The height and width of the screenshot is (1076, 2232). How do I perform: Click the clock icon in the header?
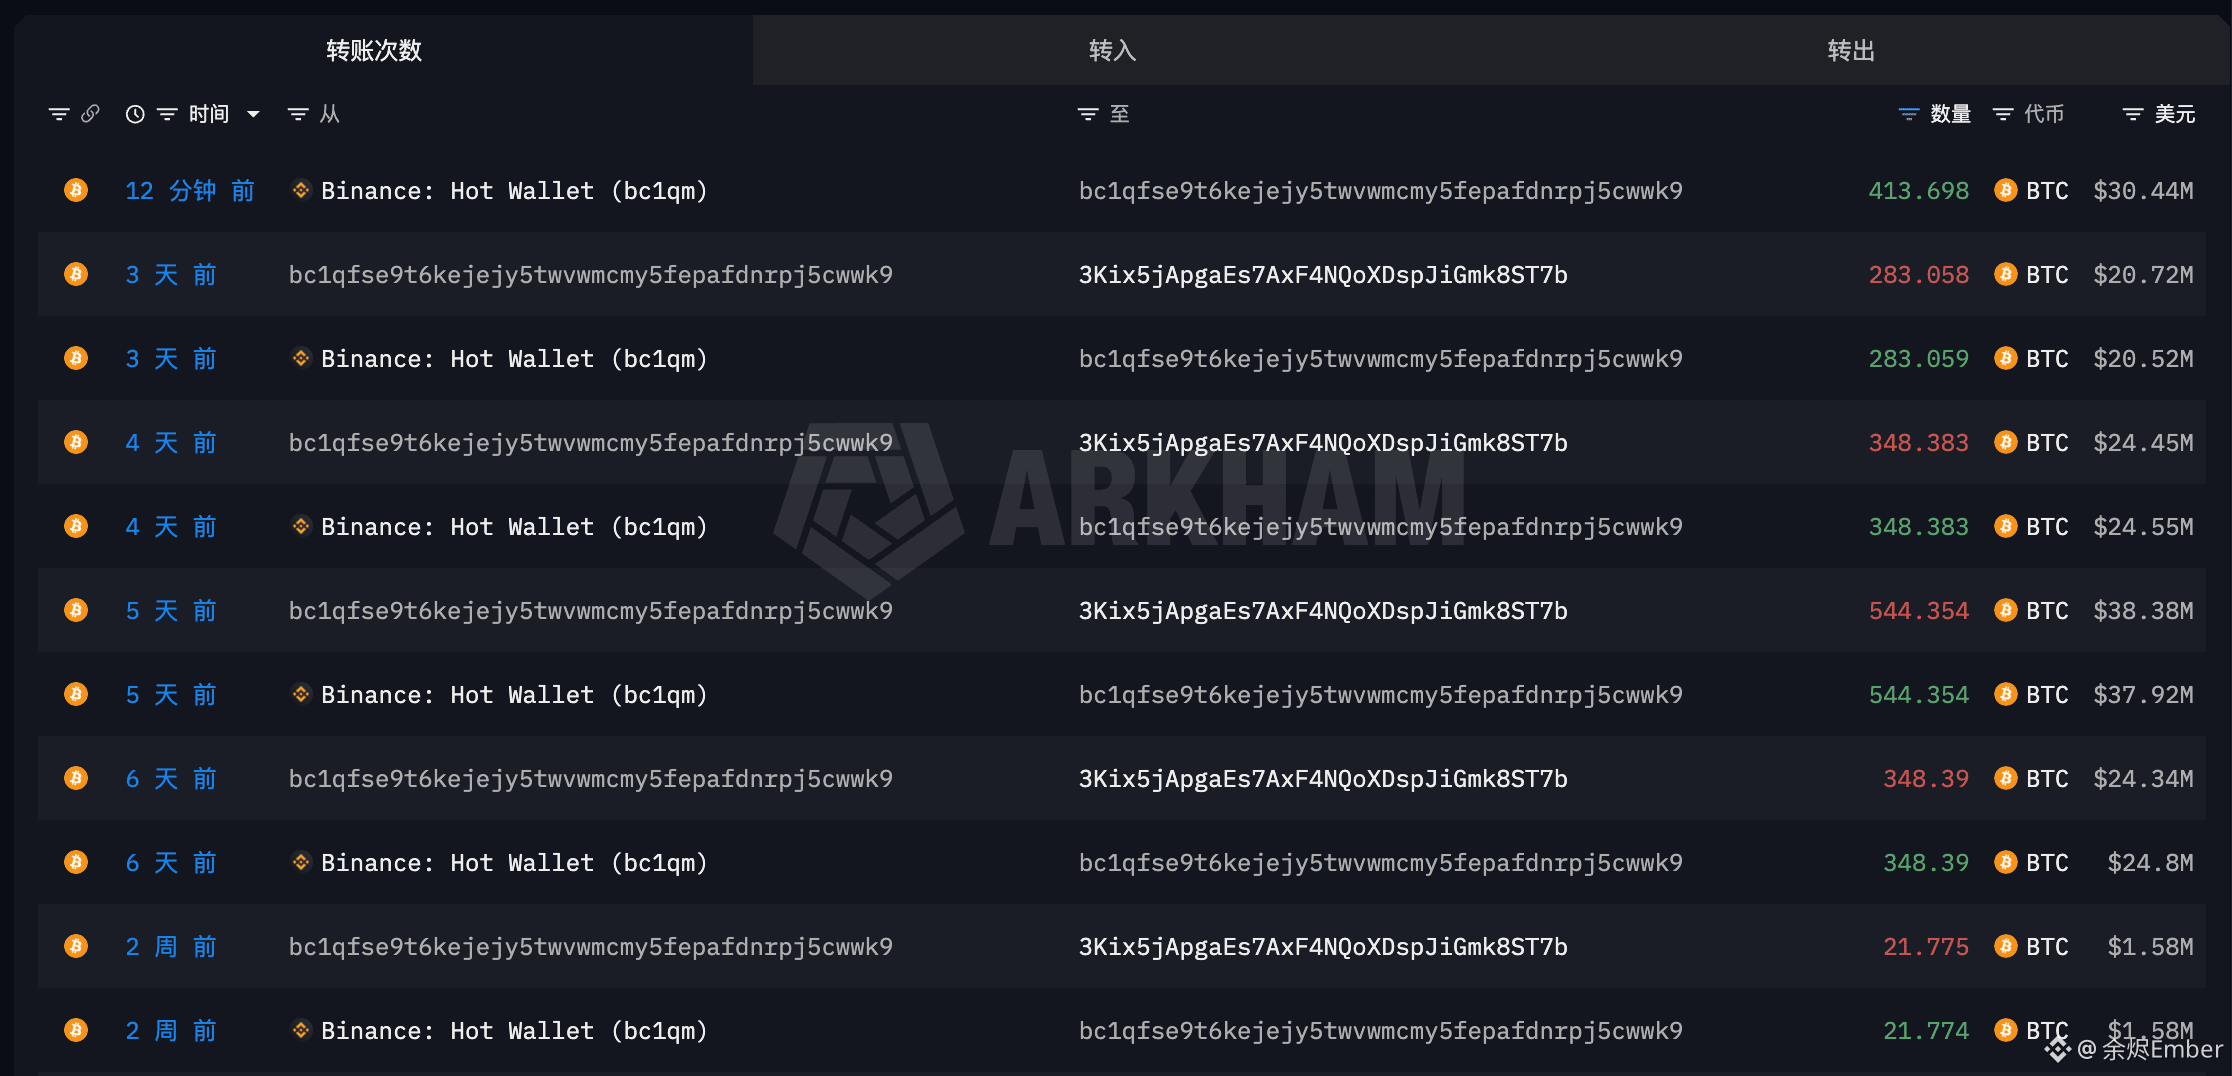coord(135,114)
